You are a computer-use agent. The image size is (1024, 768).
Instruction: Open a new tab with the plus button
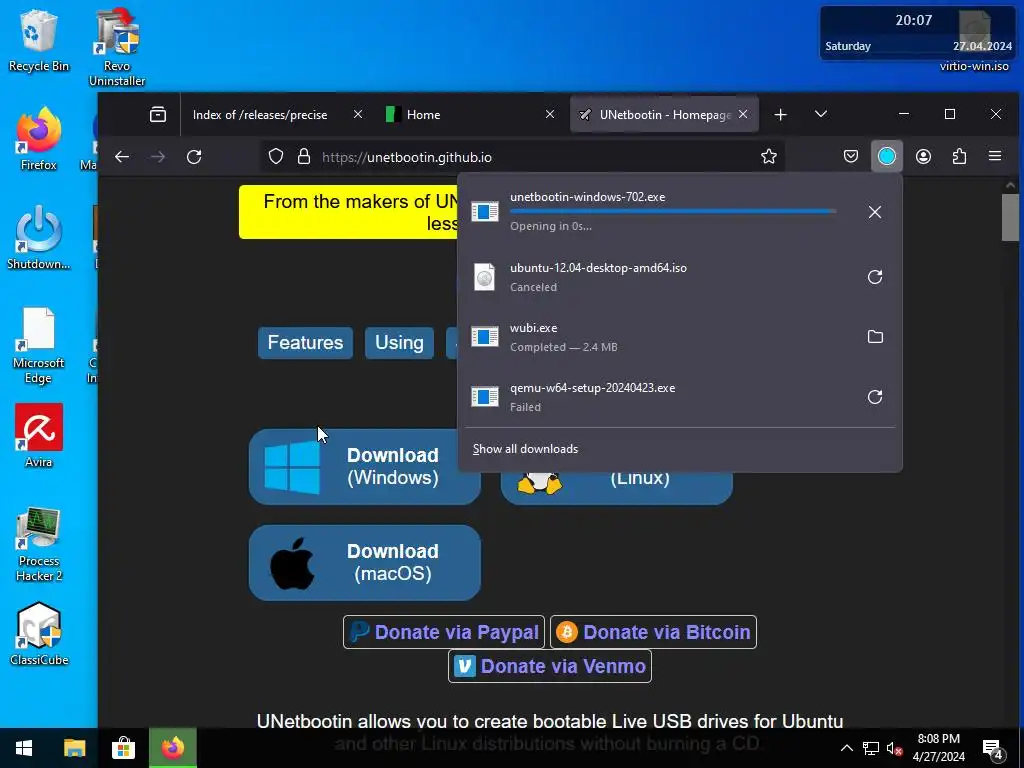click(x=780, y=115)
